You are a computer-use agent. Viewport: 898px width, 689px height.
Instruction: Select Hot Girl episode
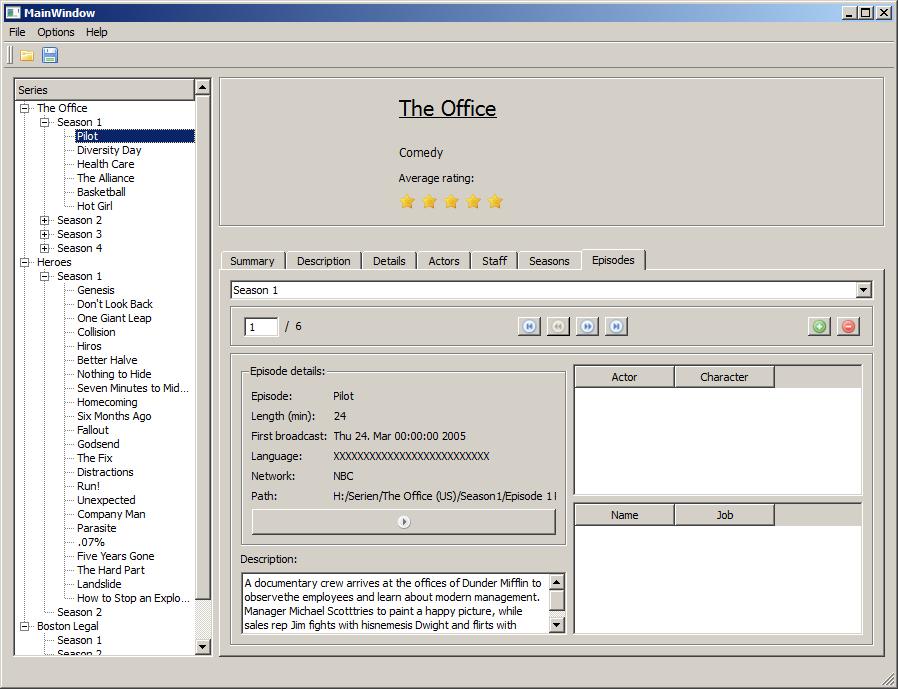[95, 206]
